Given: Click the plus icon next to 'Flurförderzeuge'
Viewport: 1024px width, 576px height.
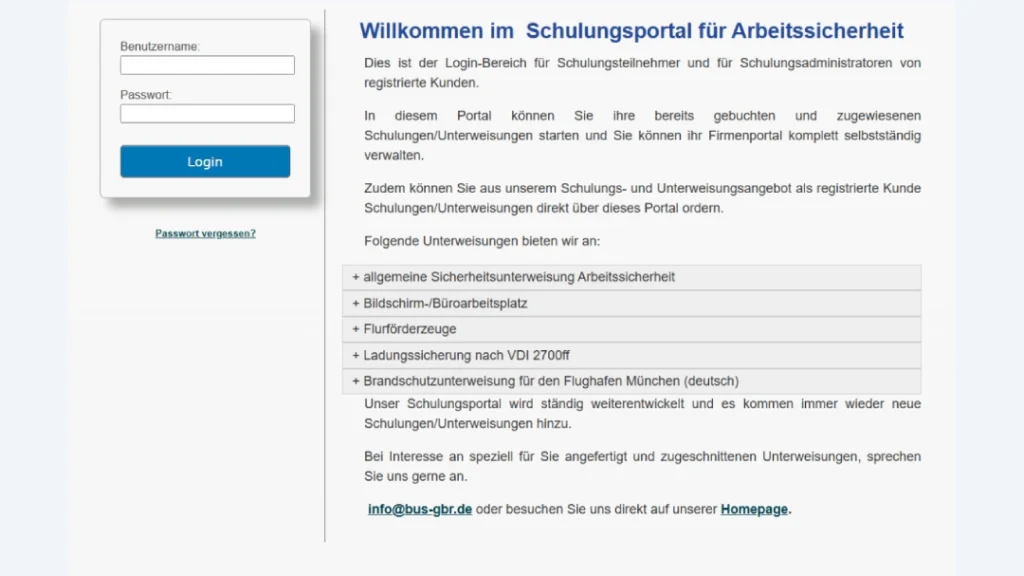Looking at the screenshot, I should [x=355, y=329].
